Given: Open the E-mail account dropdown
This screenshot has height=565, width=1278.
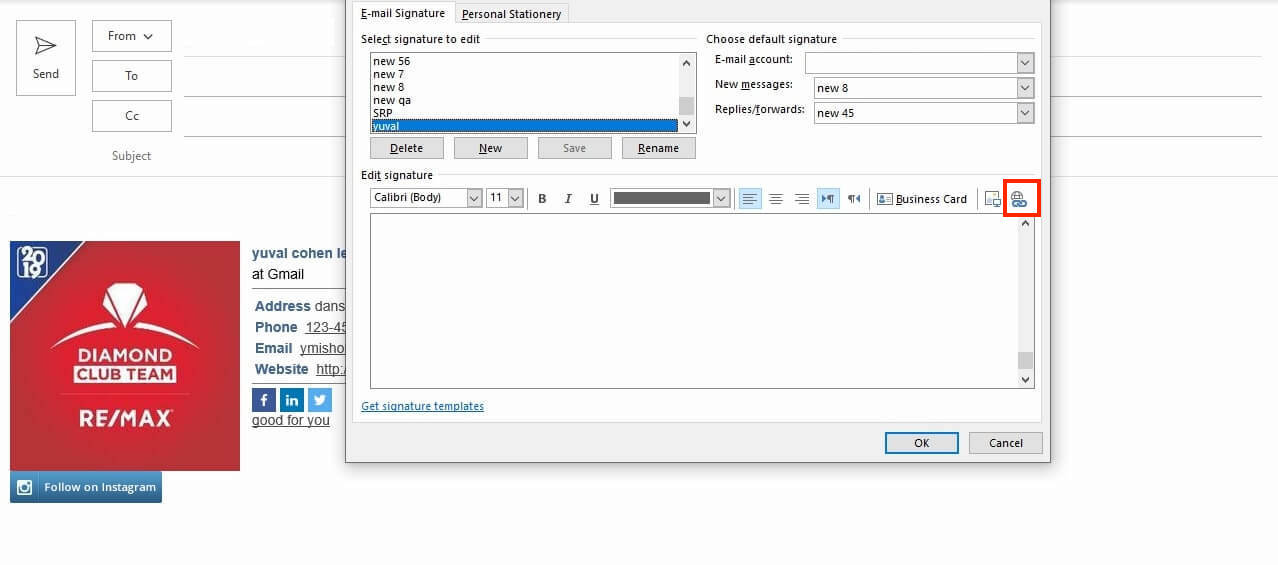Looking at the screenshot, I should (1025, 63).
